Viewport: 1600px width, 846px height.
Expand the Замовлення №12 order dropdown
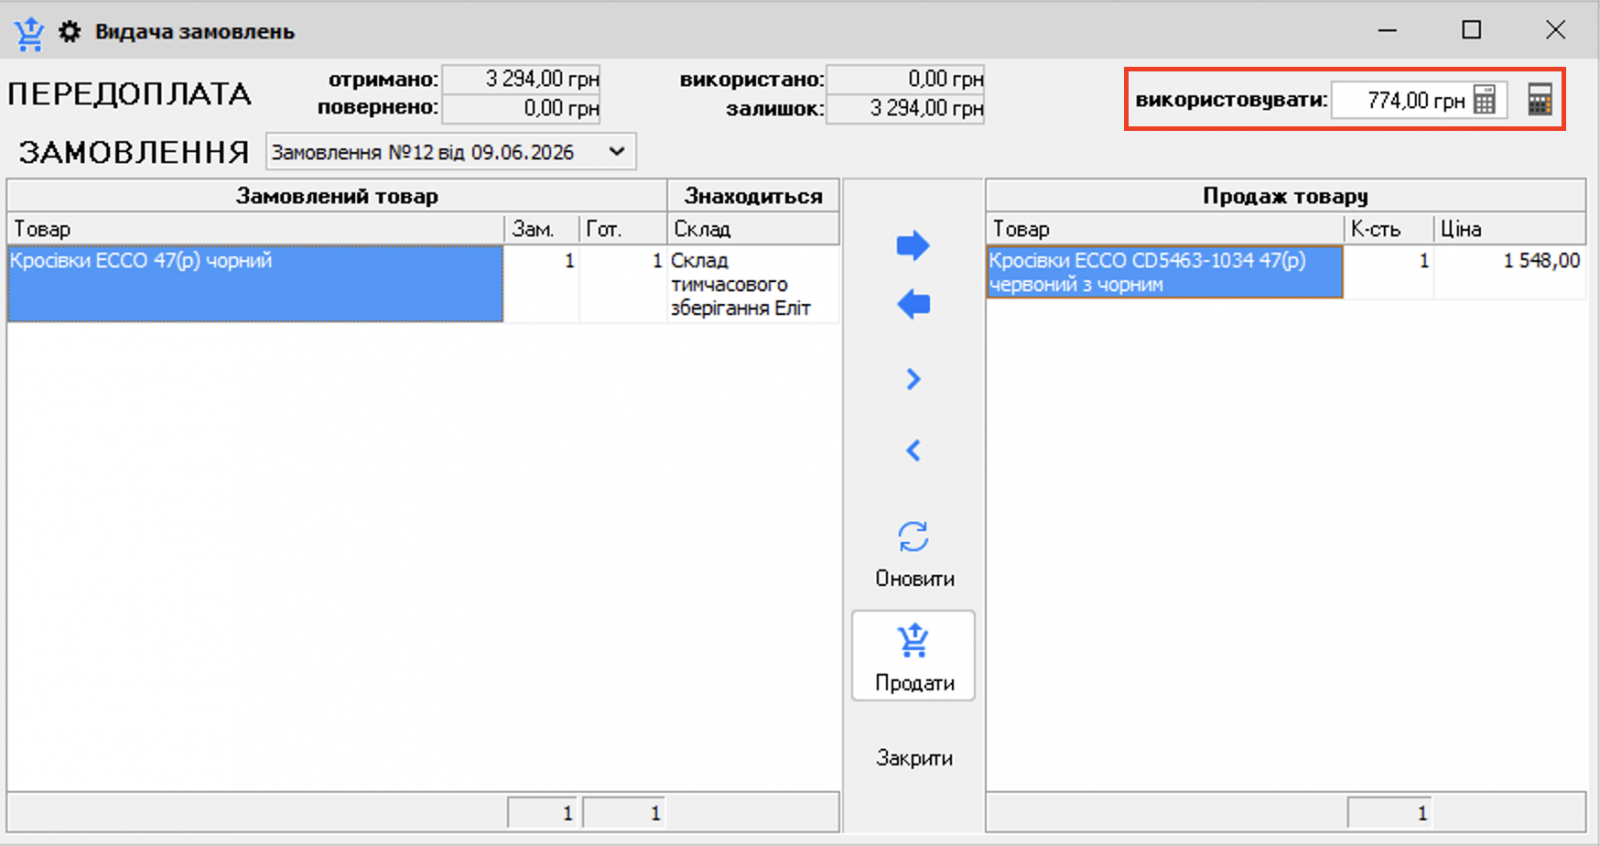coord(617,152)
